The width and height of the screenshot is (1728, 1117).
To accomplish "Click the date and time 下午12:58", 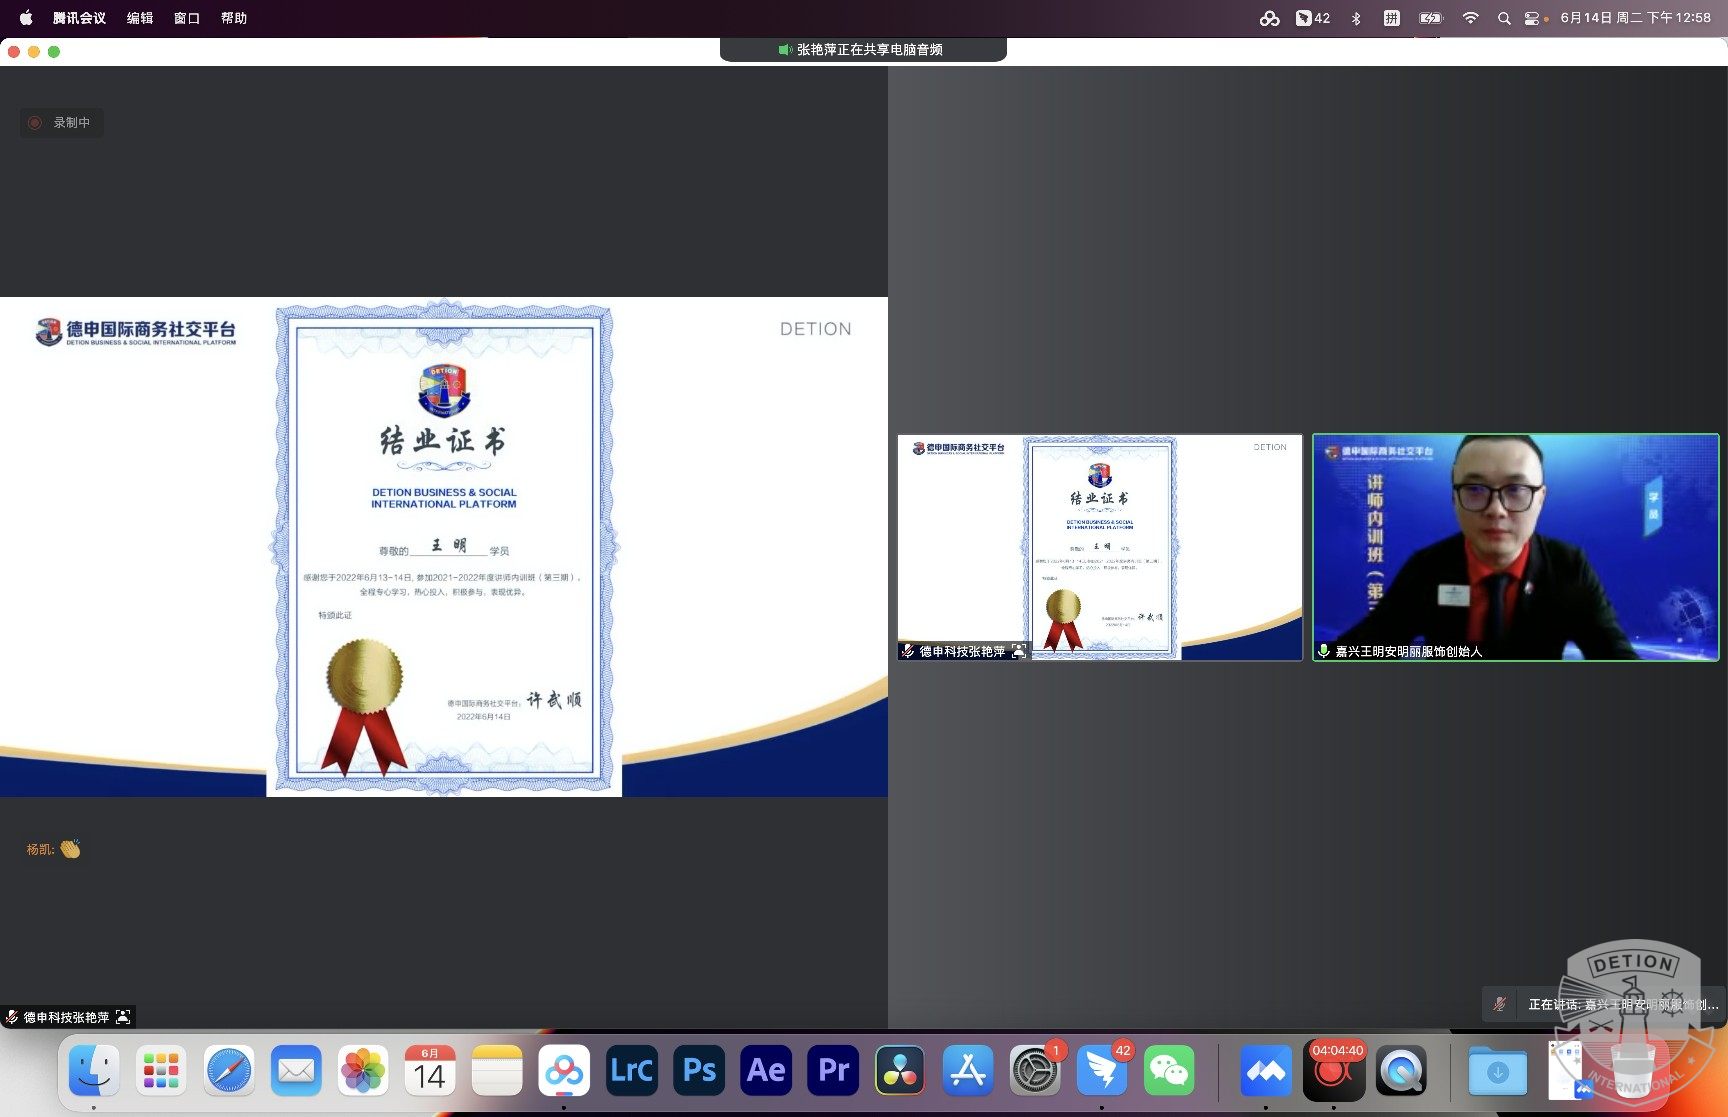I will [1635, 18].
